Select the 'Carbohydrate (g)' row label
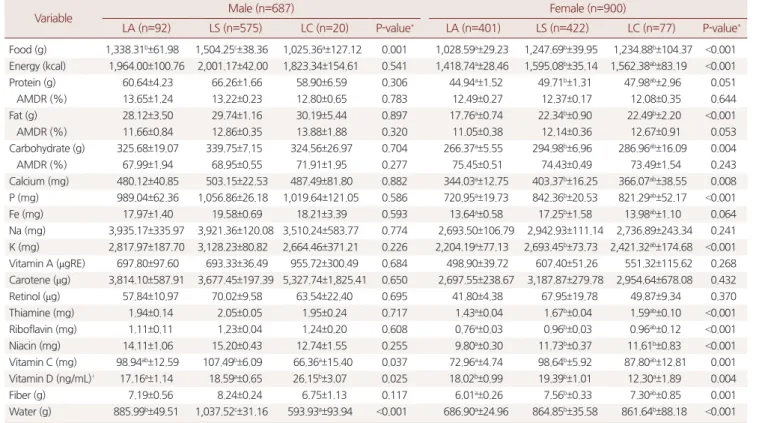Screen dimensions: 759x423 tap(46, 149)
